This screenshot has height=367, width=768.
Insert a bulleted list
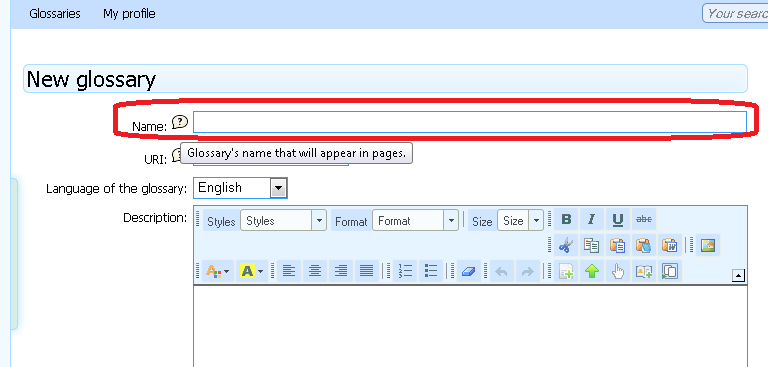[x=431, y=271]
